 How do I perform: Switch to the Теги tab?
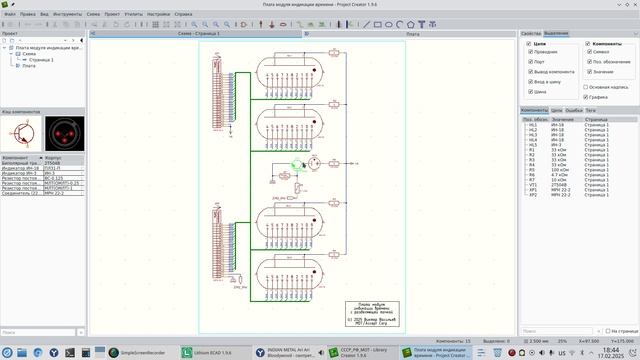pos(591,110)
